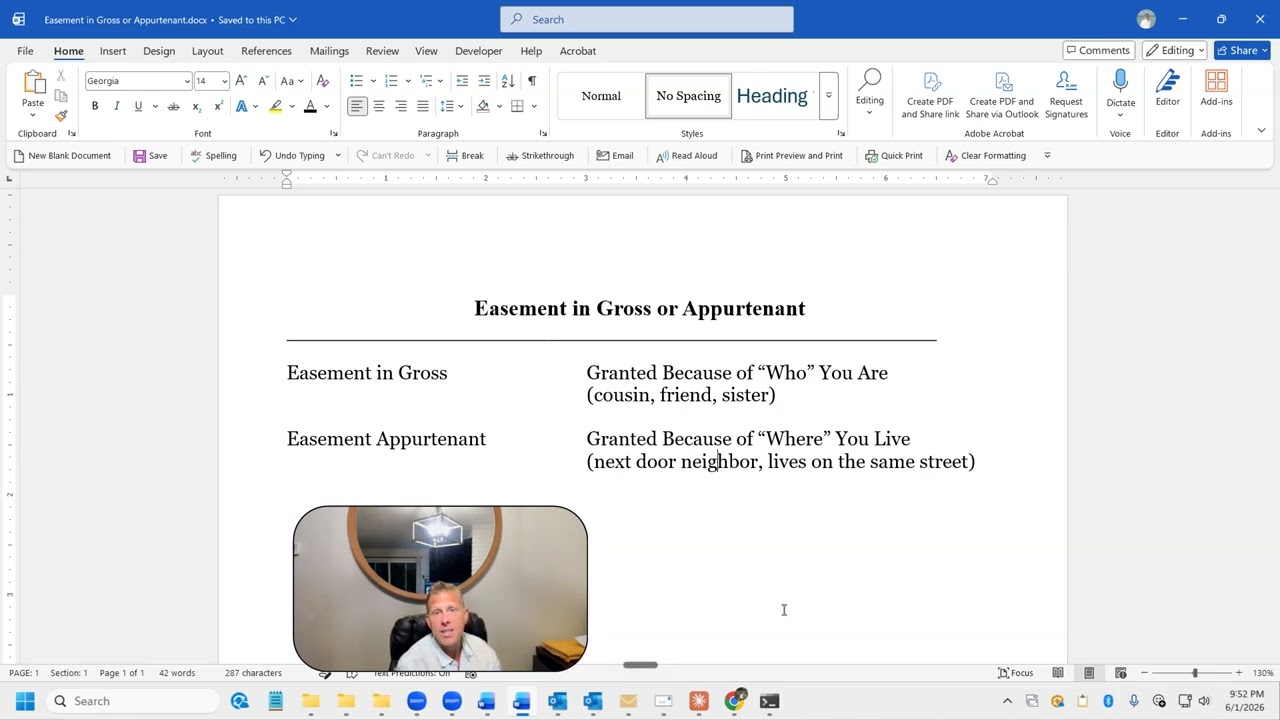Open the Editing mode dropdown

[1176, 50]
